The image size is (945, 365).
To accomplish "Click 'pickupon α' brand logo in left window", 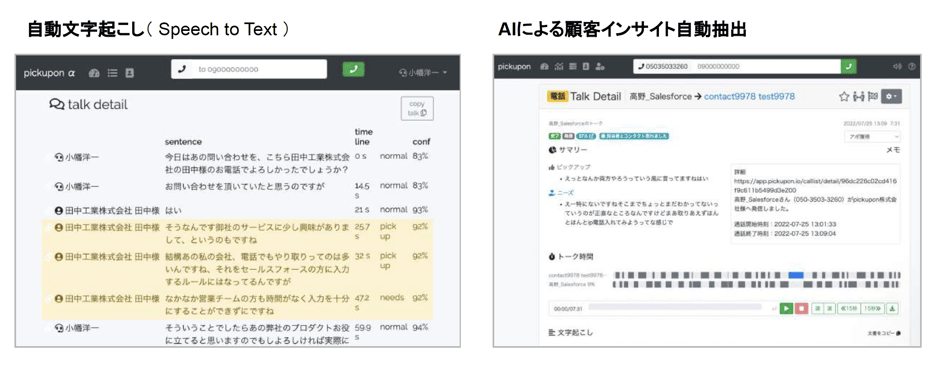I will 49,73.
